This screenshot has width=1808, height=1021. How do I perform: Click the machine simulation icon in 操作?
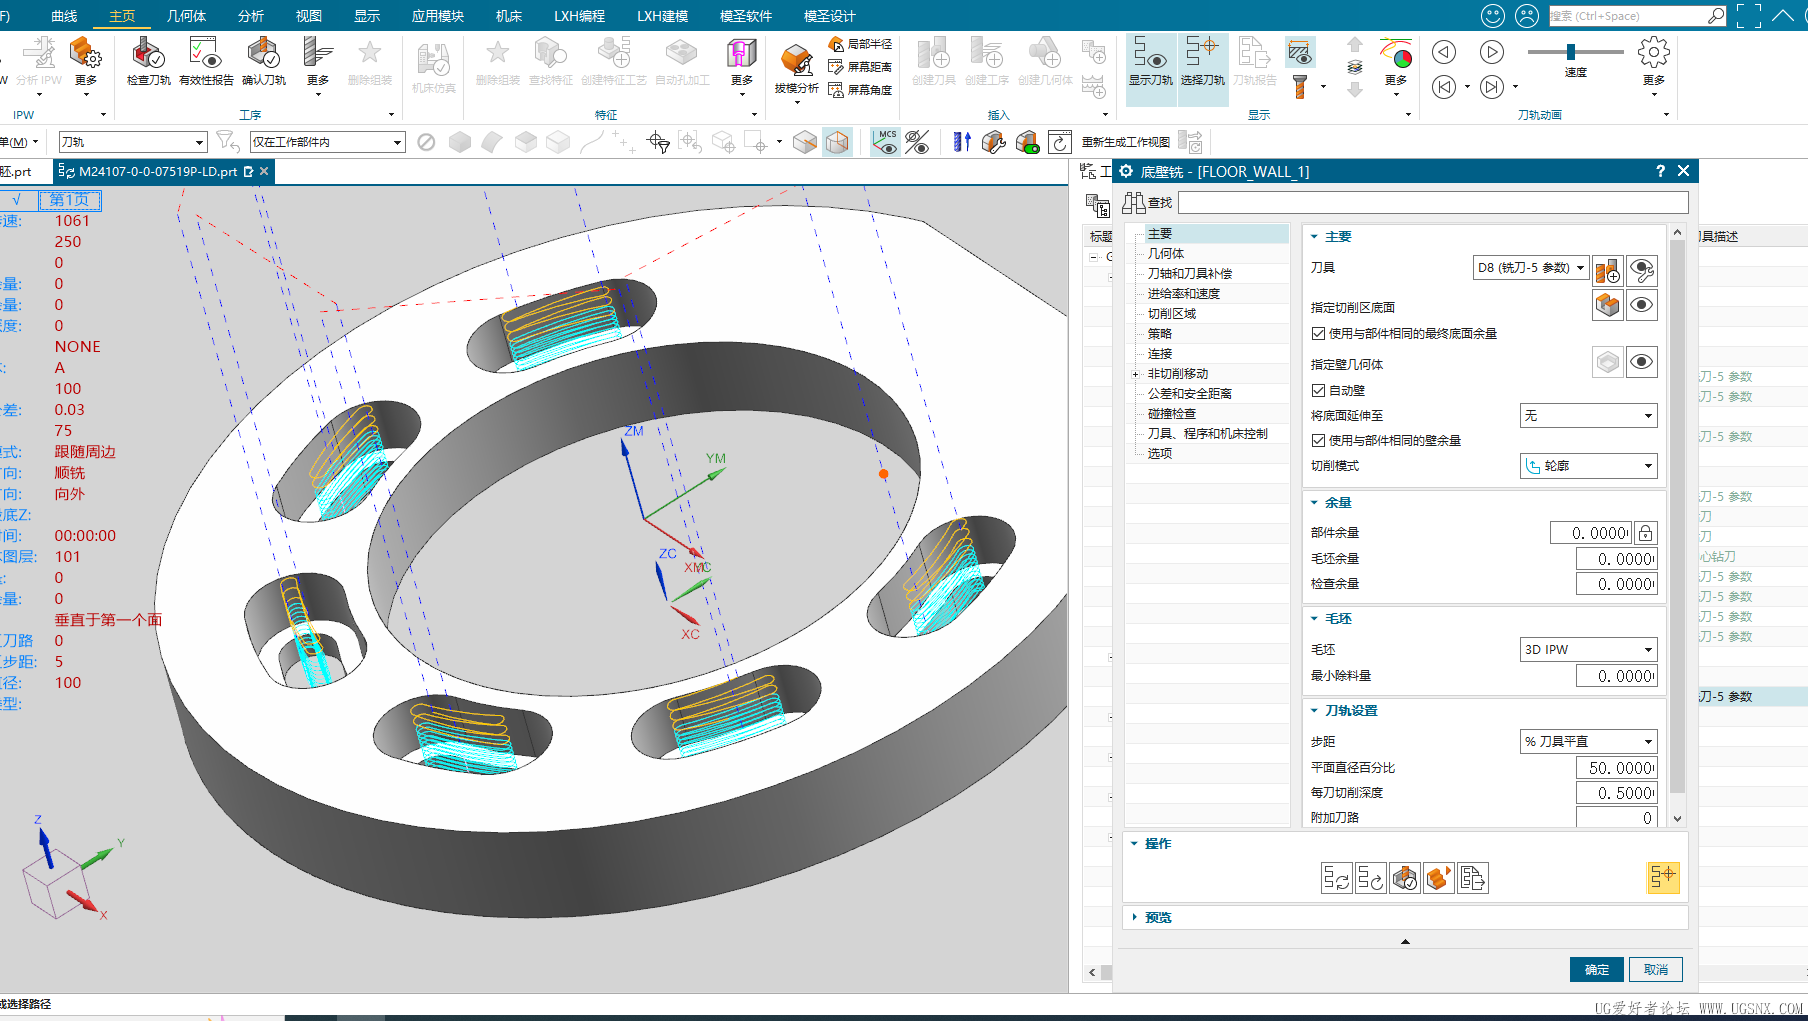click(x=1438, y=878)
